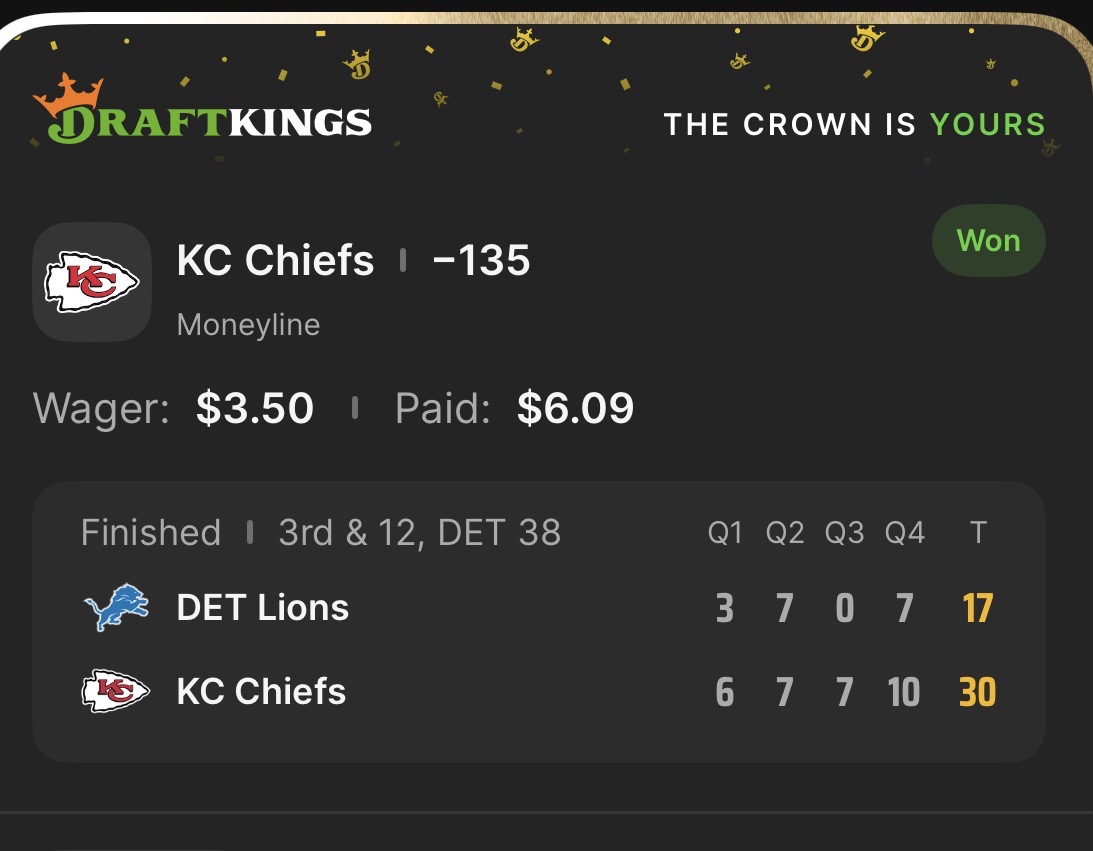Viewport: 1093px width, 851px height.
Task: Click the Finished game status label
Action: [151, 532]
